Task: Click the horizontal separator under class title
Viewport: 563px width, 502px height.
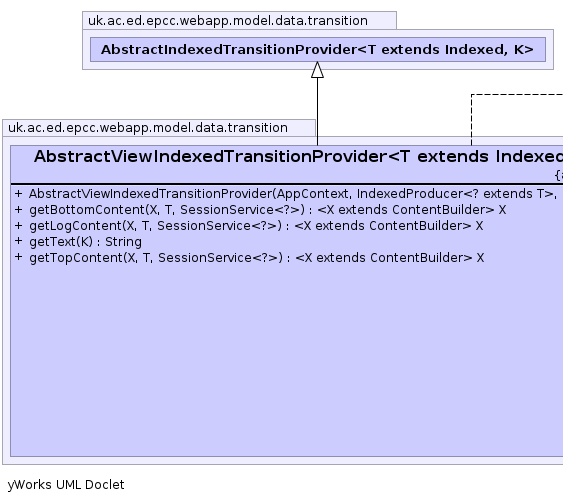Action: pos(287,184)
